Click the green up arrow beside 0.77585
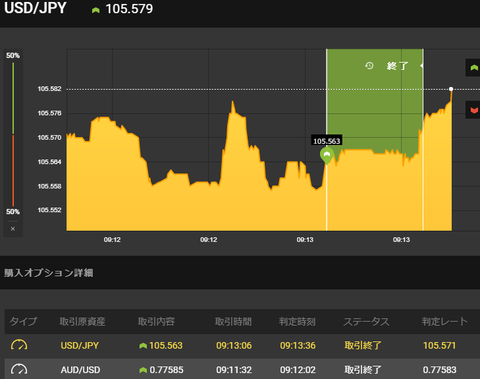The image size is (480, 379). pos(143,370)
